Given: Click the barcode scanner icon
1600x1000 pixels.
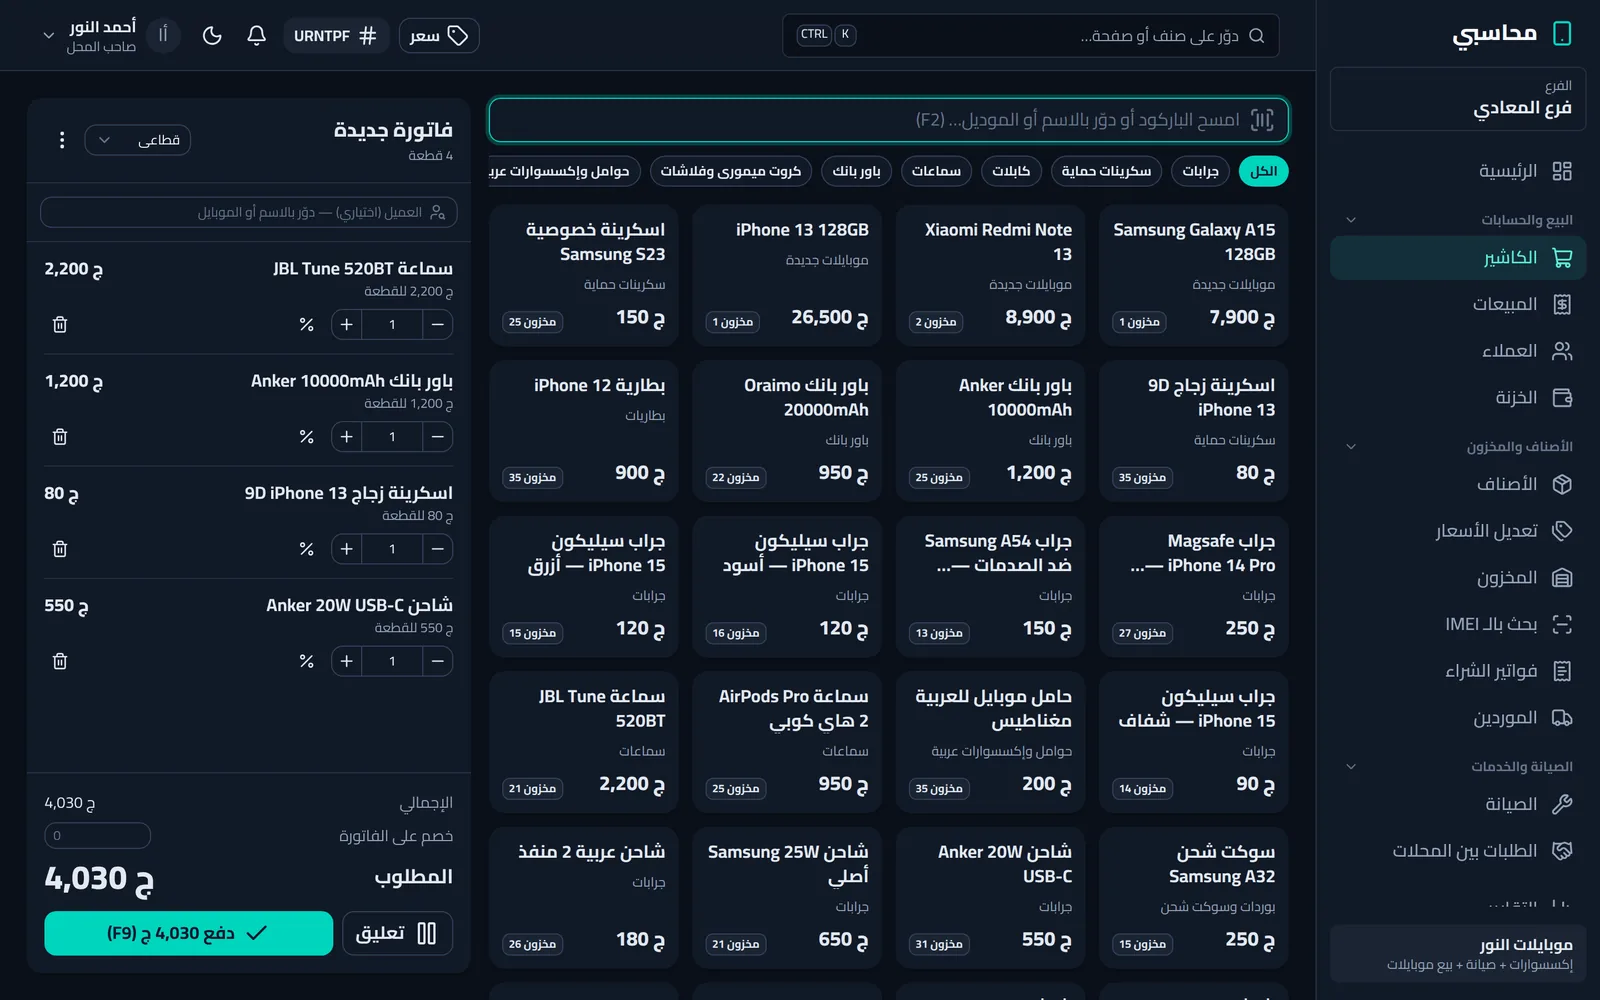Looking at the screenshot, I should tap(1262, 120).
